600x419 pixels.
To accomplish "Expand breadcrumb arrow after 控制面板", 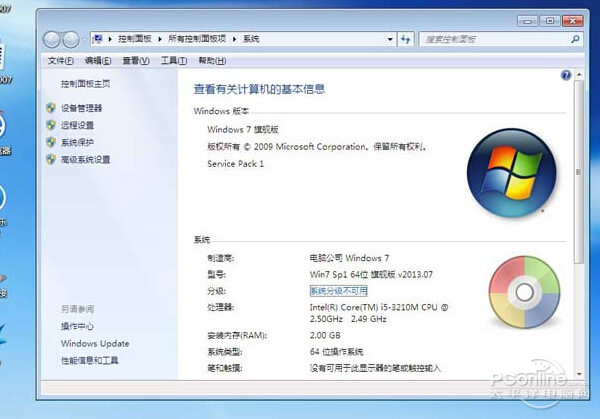I will coord(160,39).
